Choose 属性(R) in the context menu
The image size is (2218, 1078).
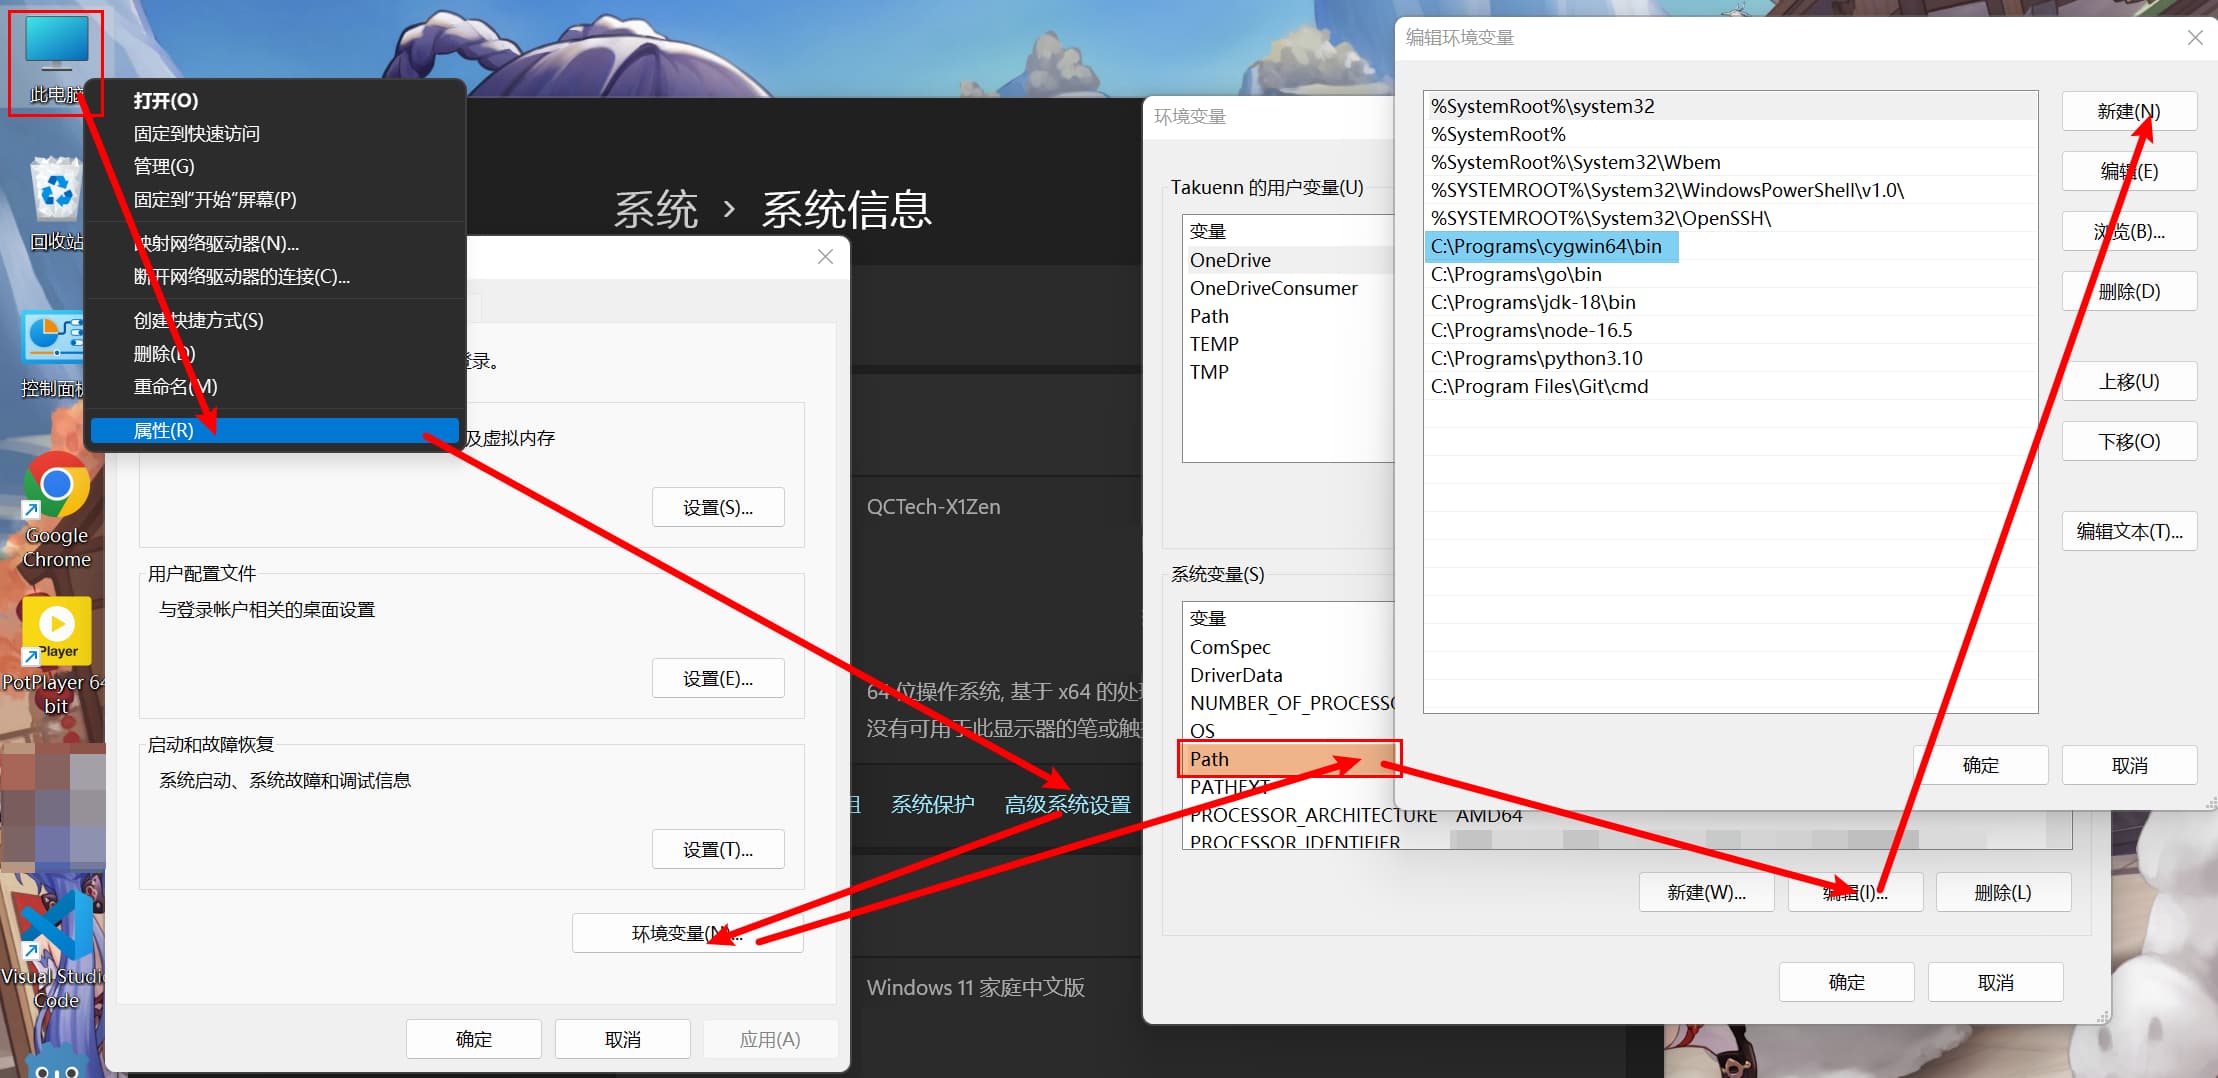point(164,431)
